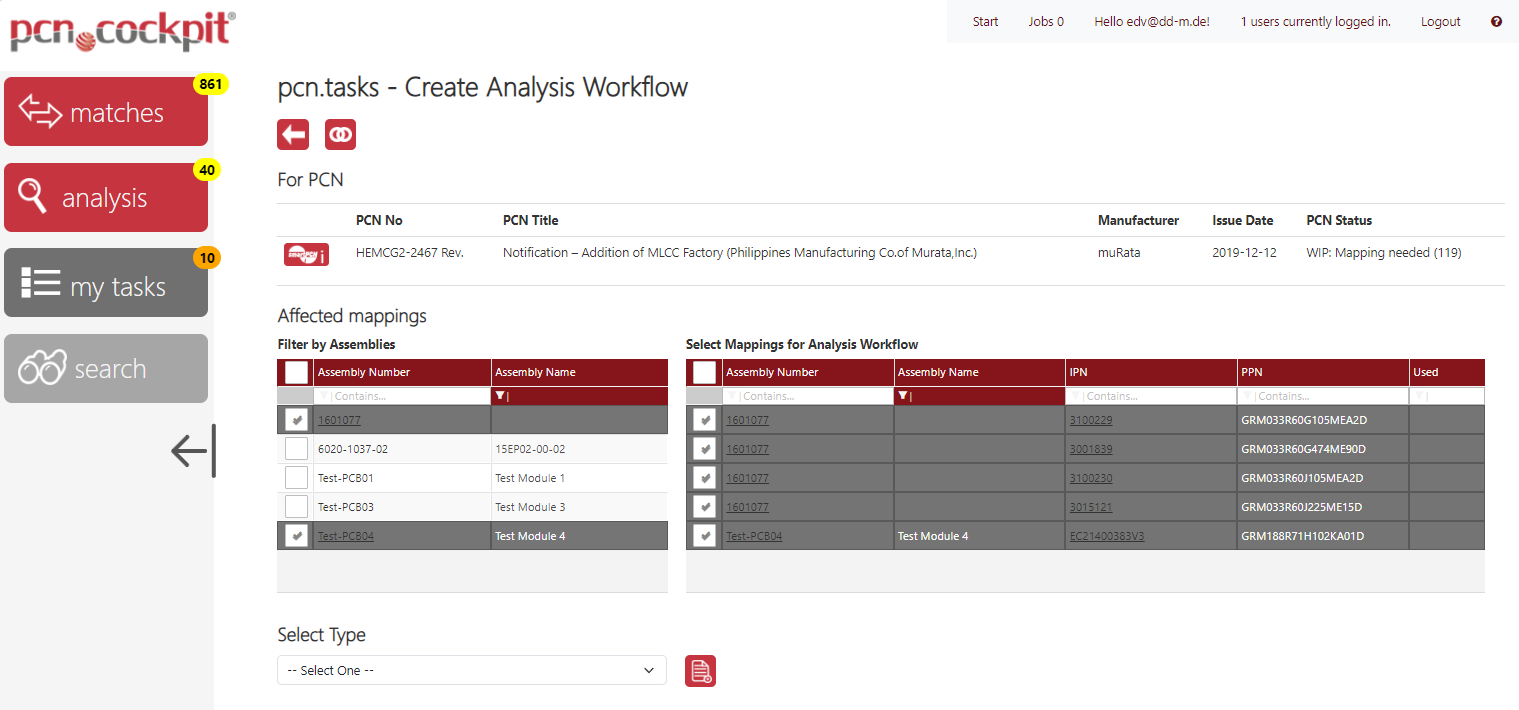Open the IPN link 3100229
The width and height of the screenshot is (1519, 710).
coord(1090,420)
